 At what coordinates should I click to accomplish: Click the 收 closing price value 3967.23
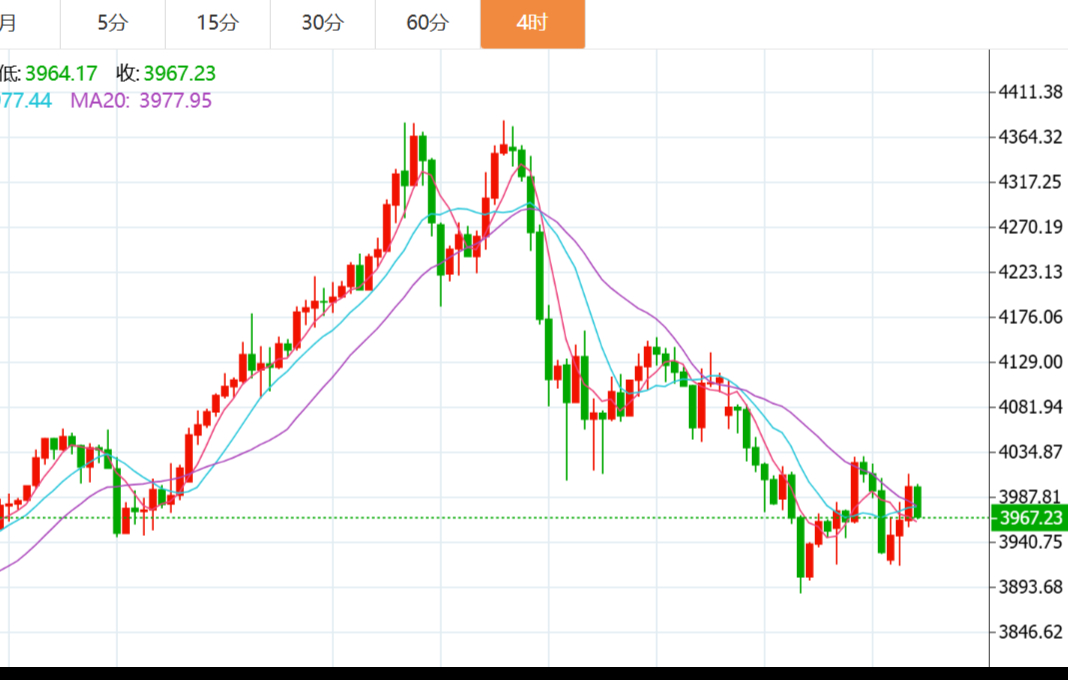[180, 73]
